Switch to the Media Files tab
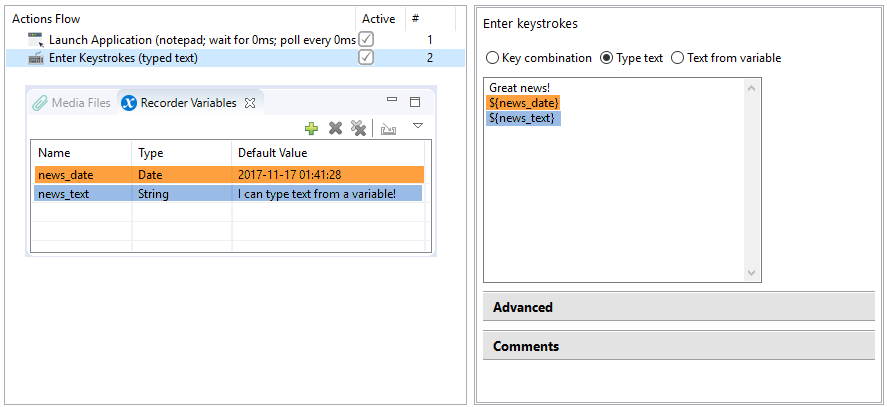 coord(71,103)
